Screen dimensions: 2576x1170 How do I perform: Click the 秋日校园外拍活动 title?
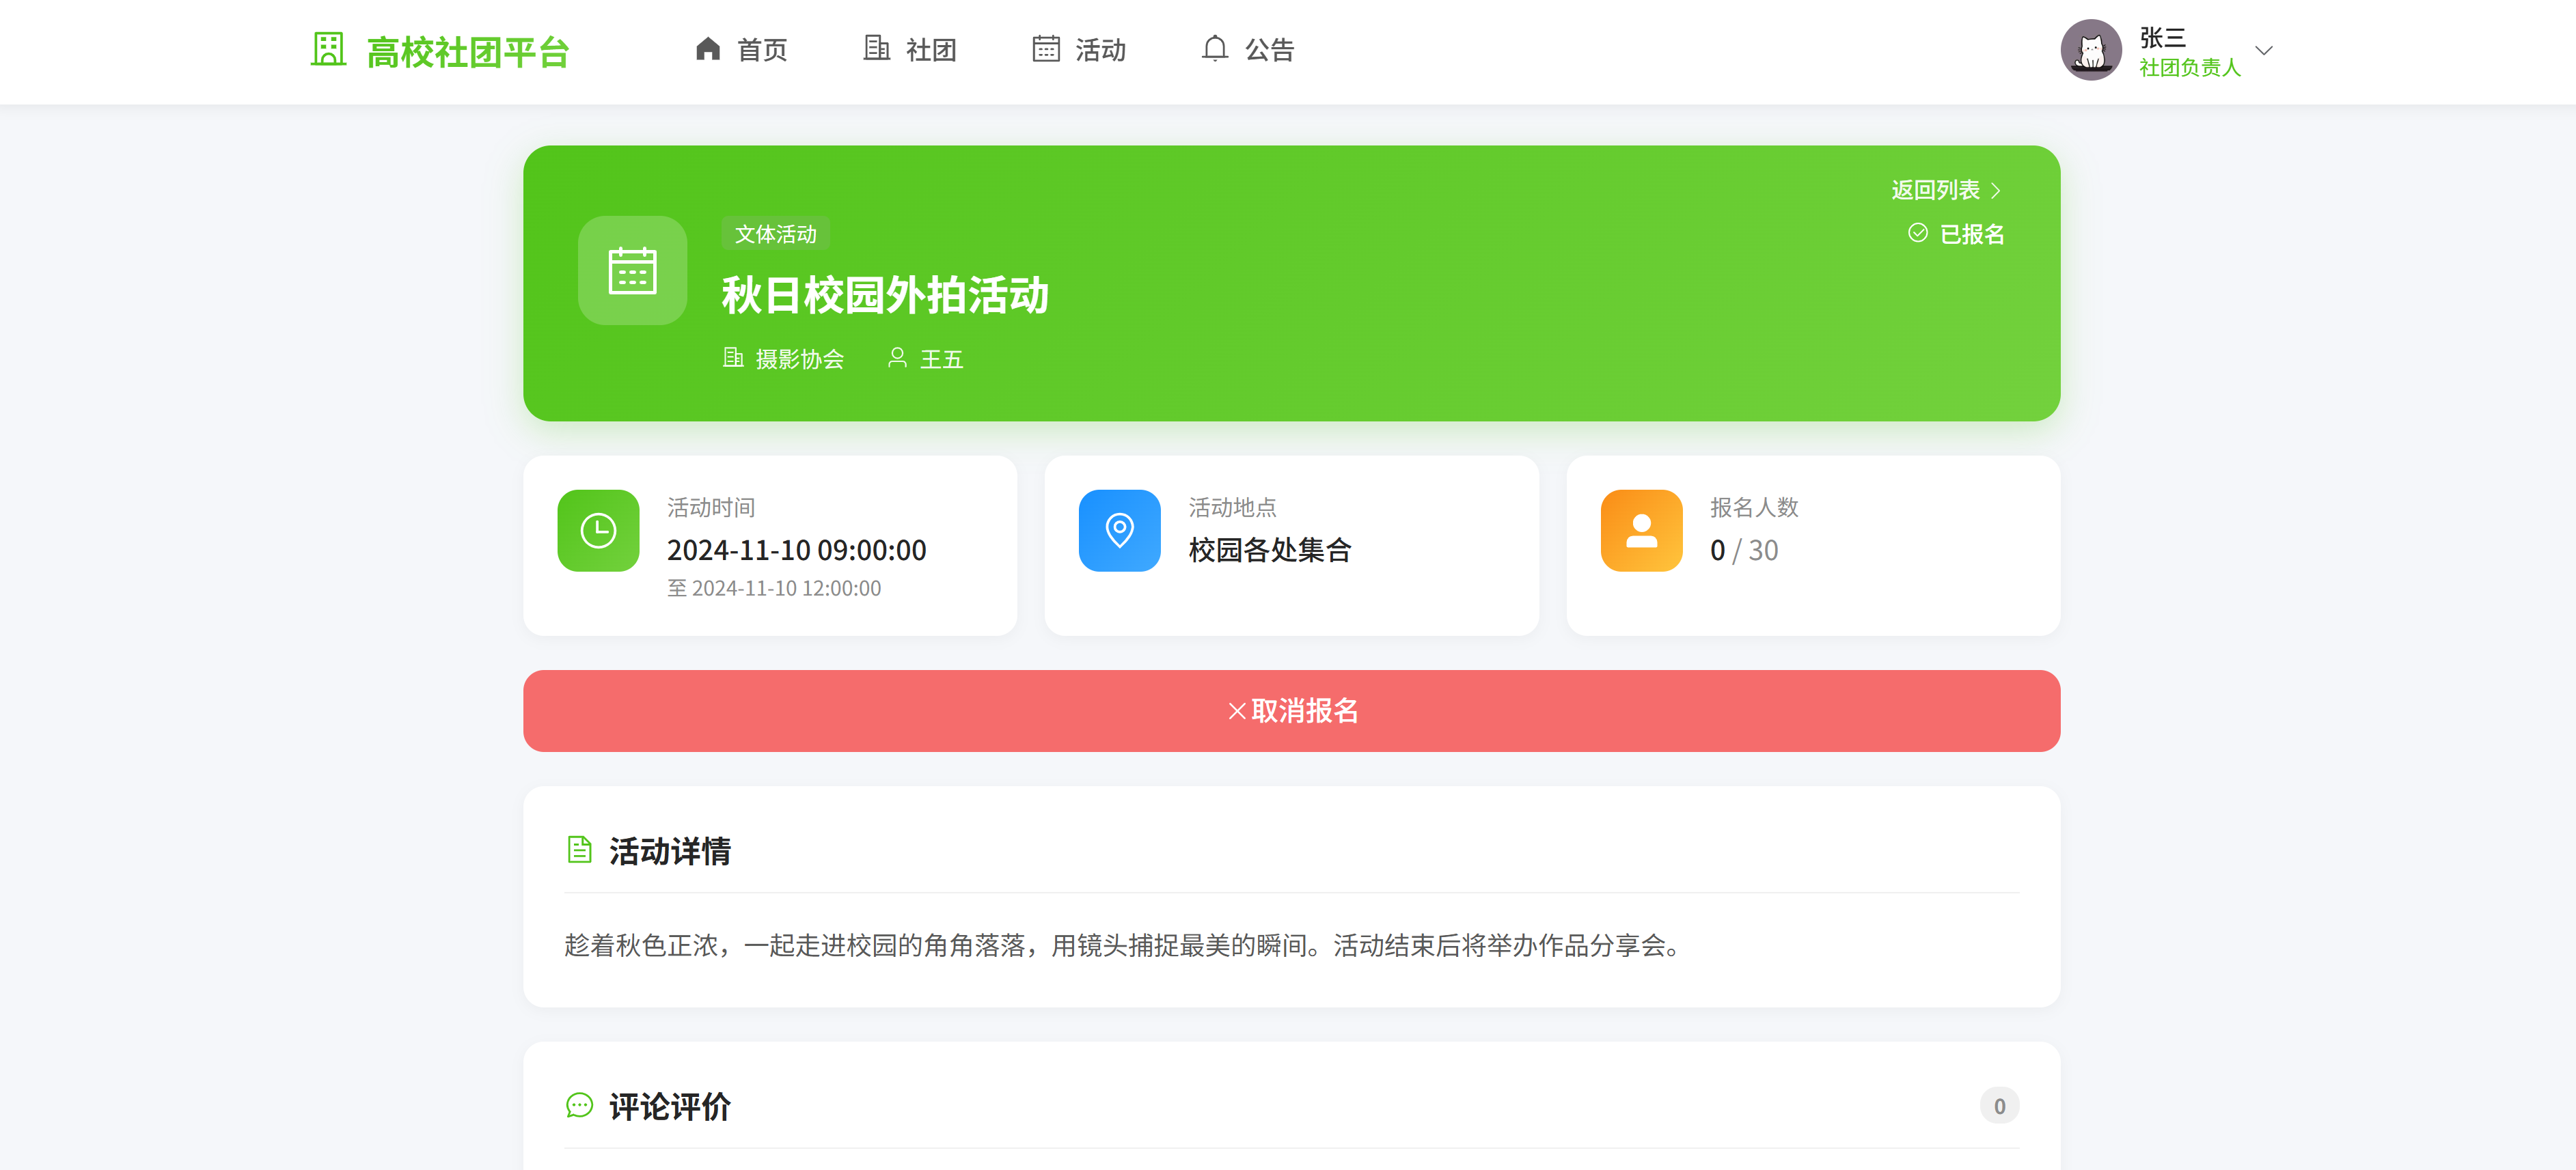(885, 295)
